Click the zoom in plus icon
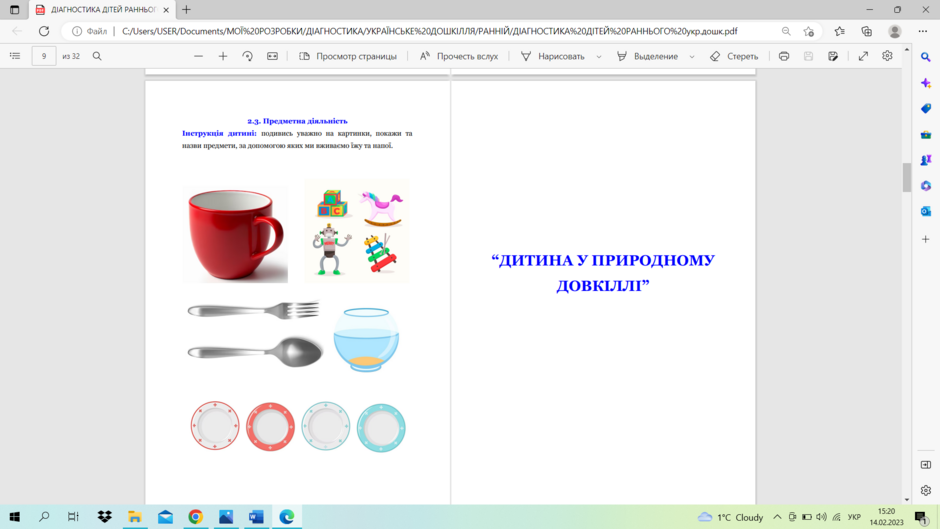The height and width of the screenshot is (529, 940). (x=223, y=56)
